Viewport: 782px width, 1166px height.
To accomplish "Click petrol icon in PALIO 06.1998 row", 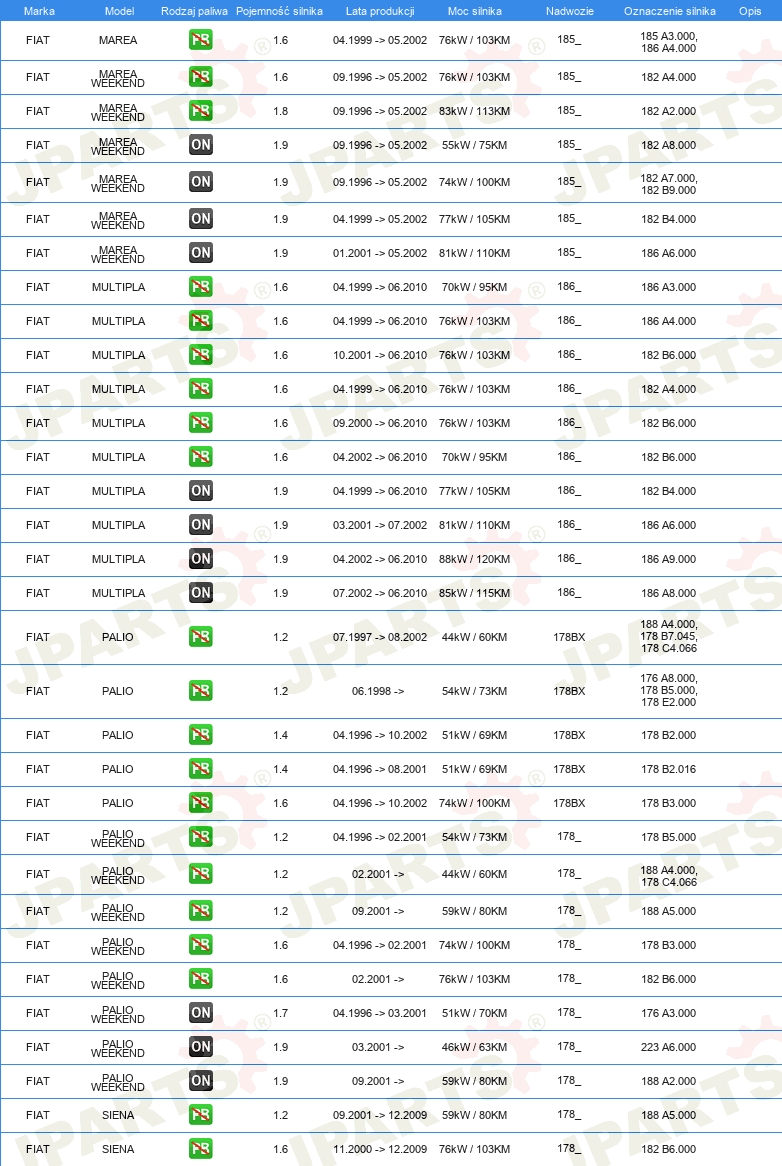I will coord(201,691).
